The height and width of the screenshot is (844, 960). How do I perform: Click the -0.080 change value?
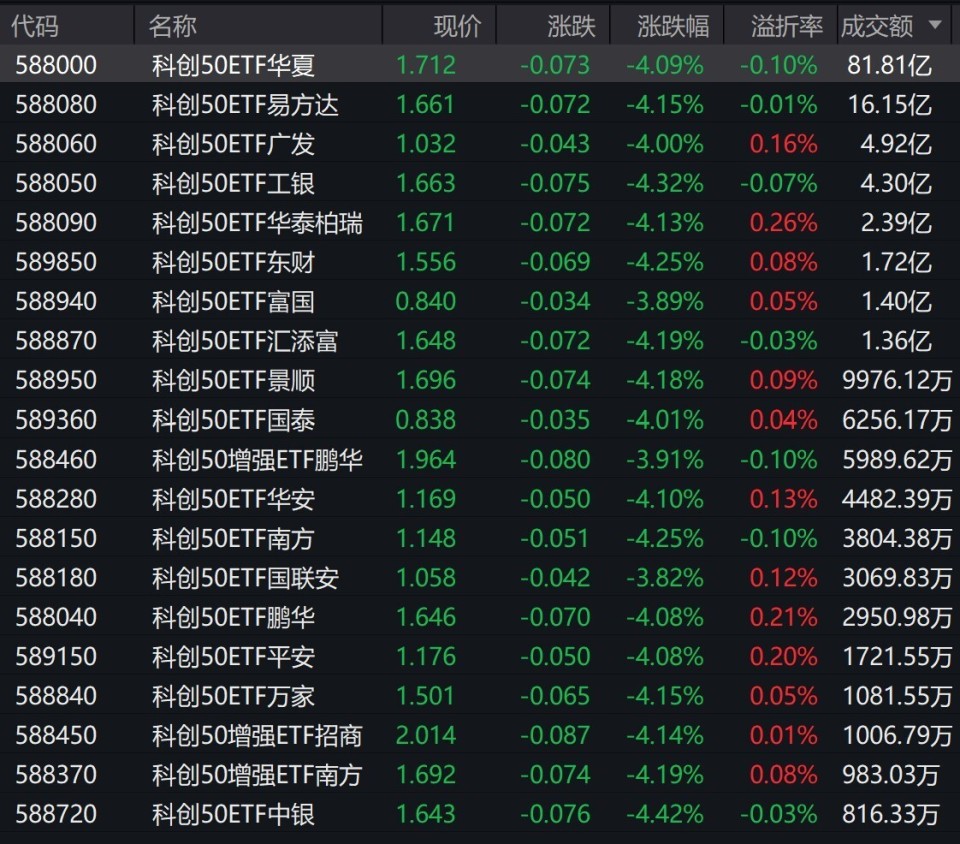click(555, 460)
